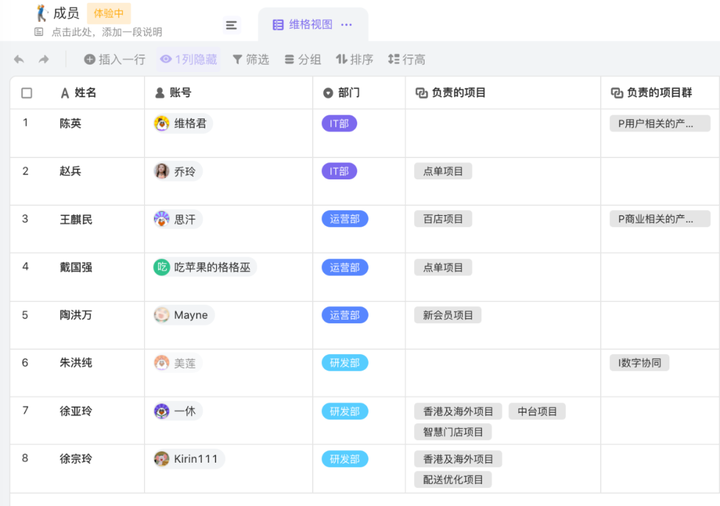Open the 中台项目 linked record

(x=537, y=411)
